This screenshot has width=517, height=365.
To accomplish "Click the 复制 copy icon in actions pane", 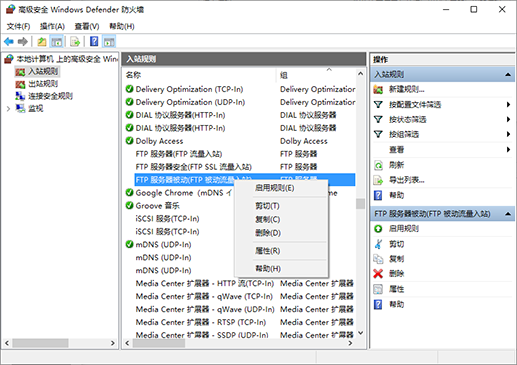I will pyautogui.click(x=378, y=259).
